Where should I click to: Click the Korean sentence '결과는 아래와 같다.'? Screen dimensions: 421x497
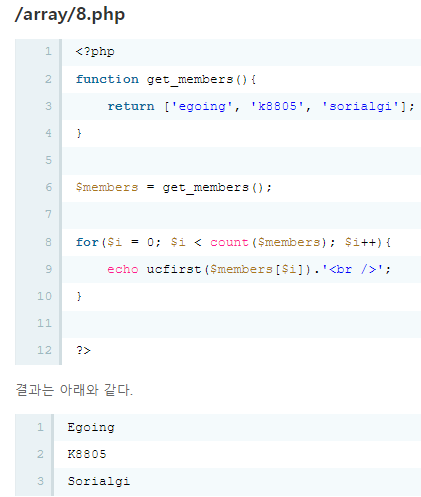coord(74,390)
